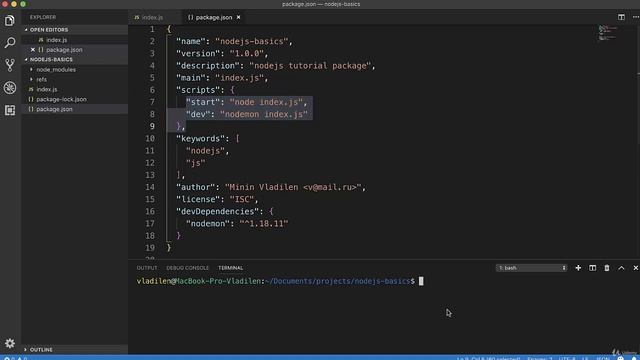Click line number 1 in gutter

pos(152,29)
